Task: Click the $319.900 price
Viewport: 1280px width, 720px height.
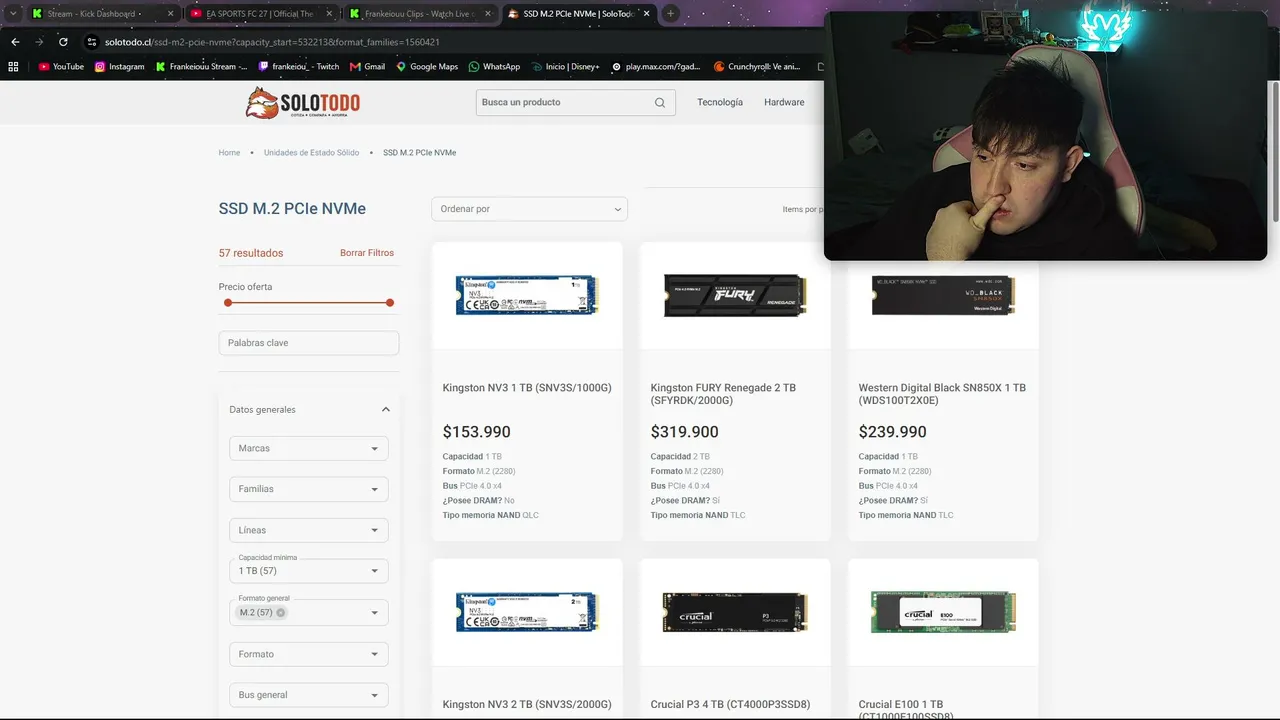Action: 685,432
